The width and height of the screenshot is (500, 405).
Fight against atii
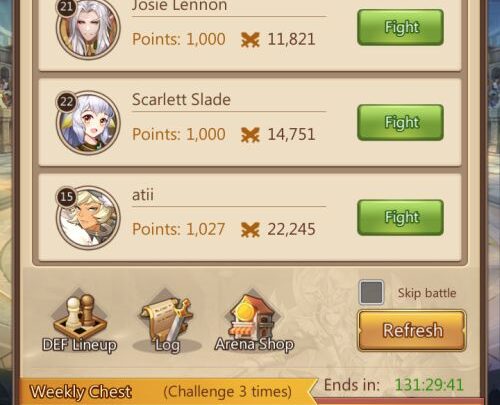click(400, 217)
